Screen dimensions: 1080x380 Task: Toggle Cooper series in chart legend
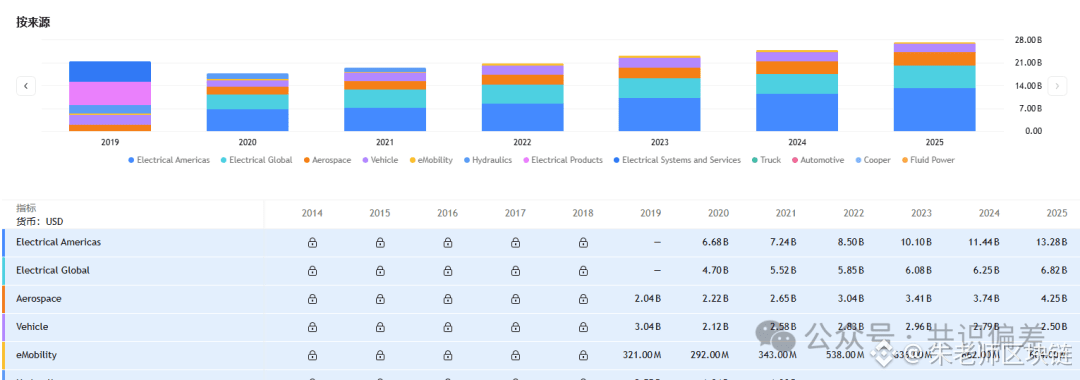click(x=872, y=160)
